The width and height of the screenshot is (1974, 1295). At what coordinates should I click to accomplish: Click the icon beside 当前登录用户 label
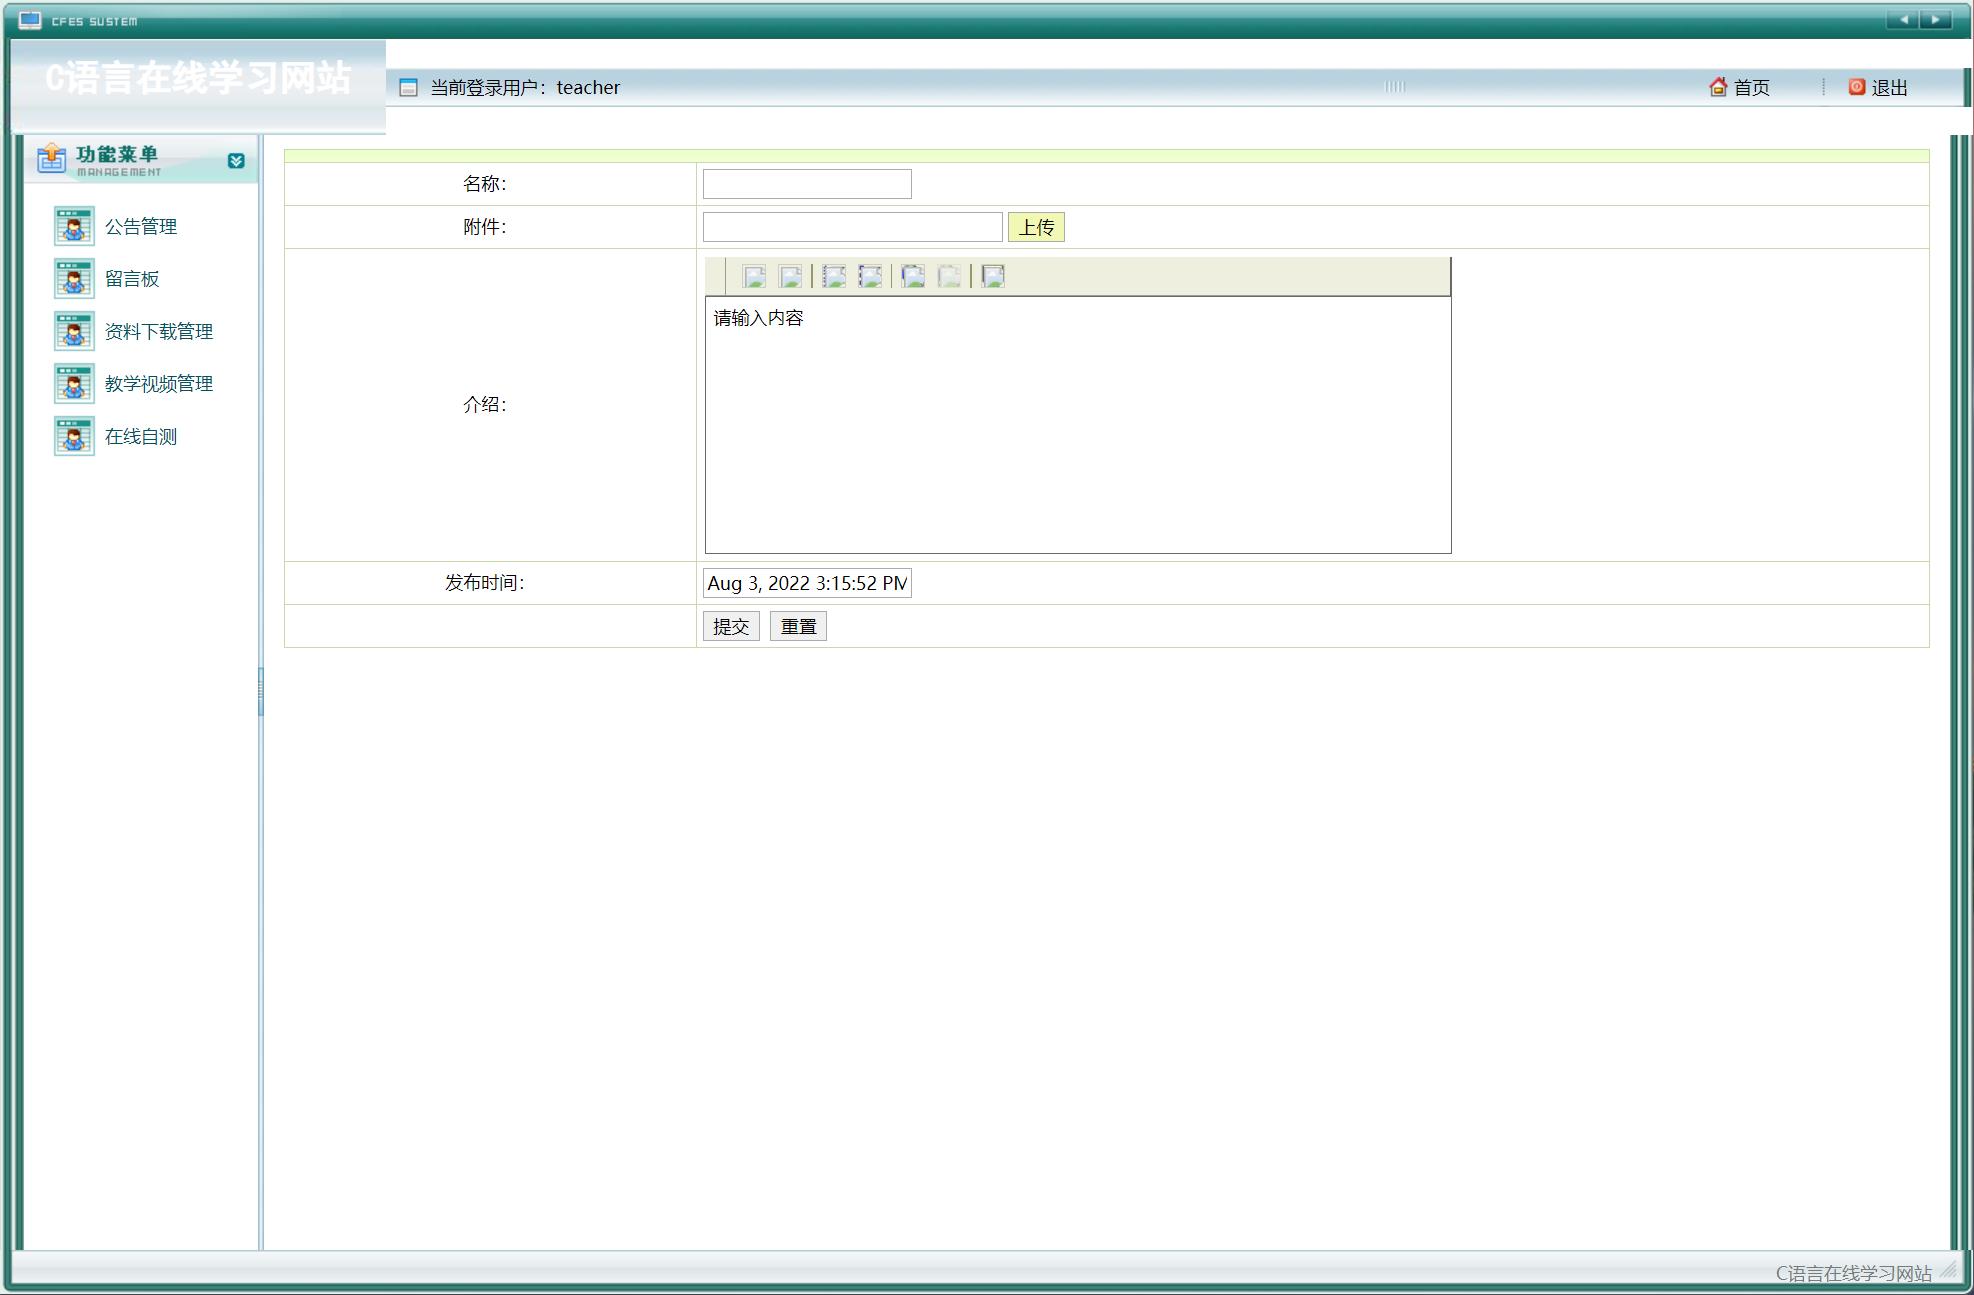point(408,88)
